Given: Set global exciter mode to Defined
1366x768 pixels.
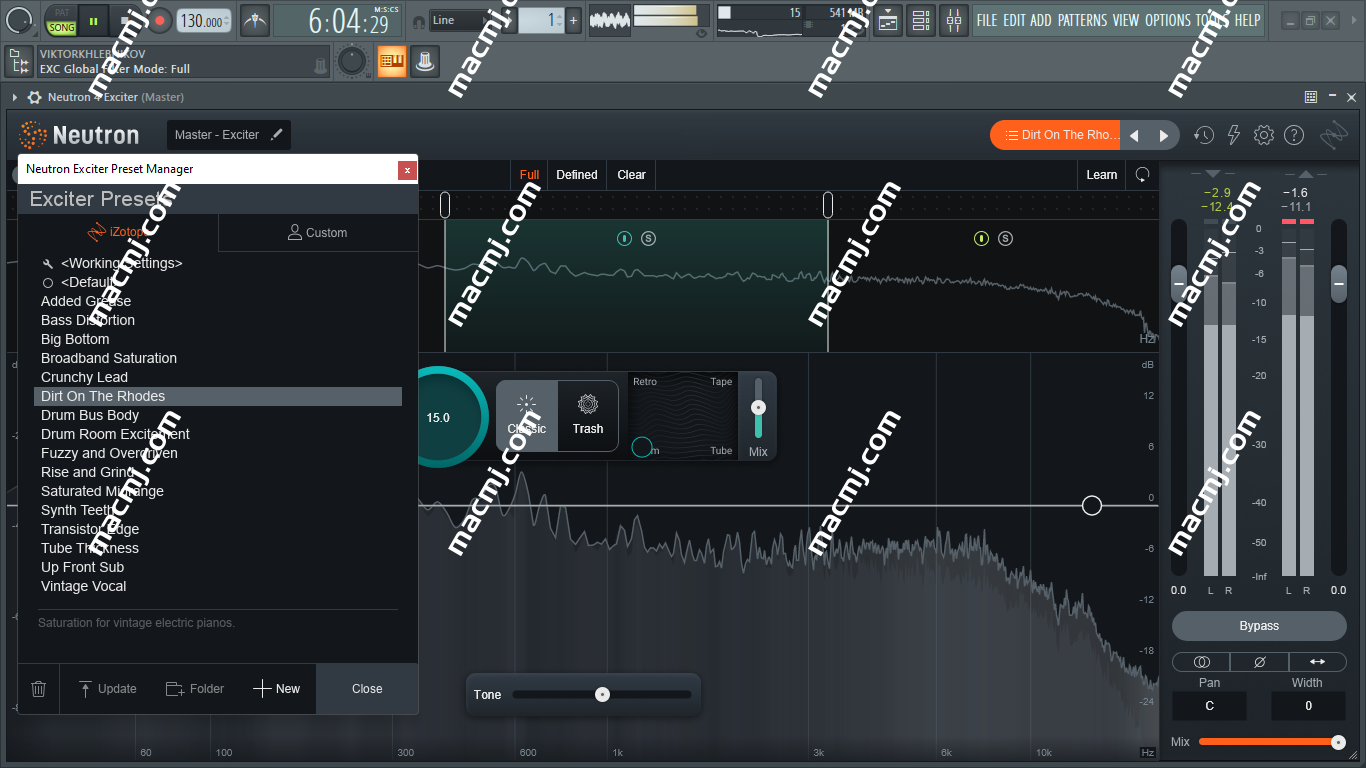Looking at the screenshot, I should (x=577, y=175).
